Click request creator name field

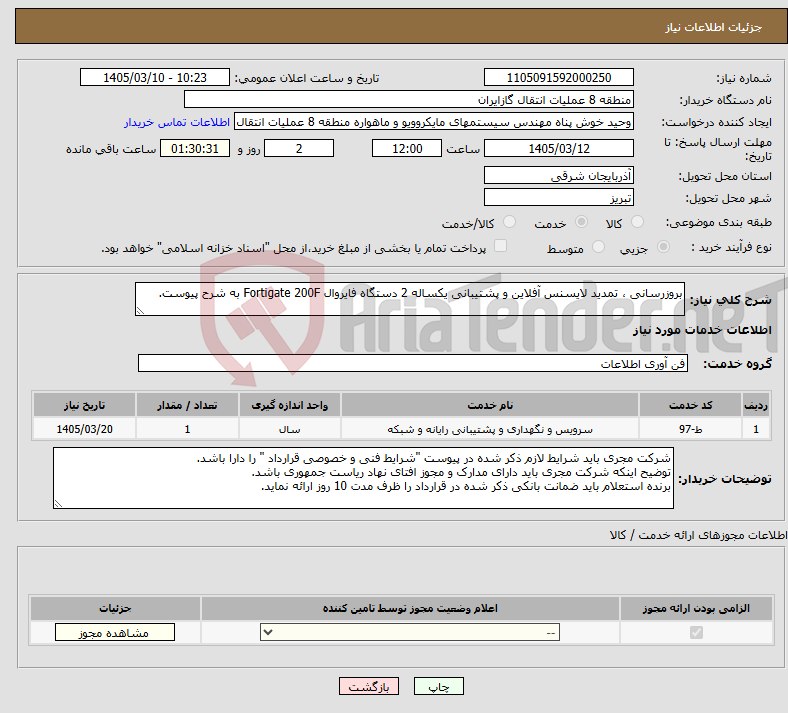(434, 122)
